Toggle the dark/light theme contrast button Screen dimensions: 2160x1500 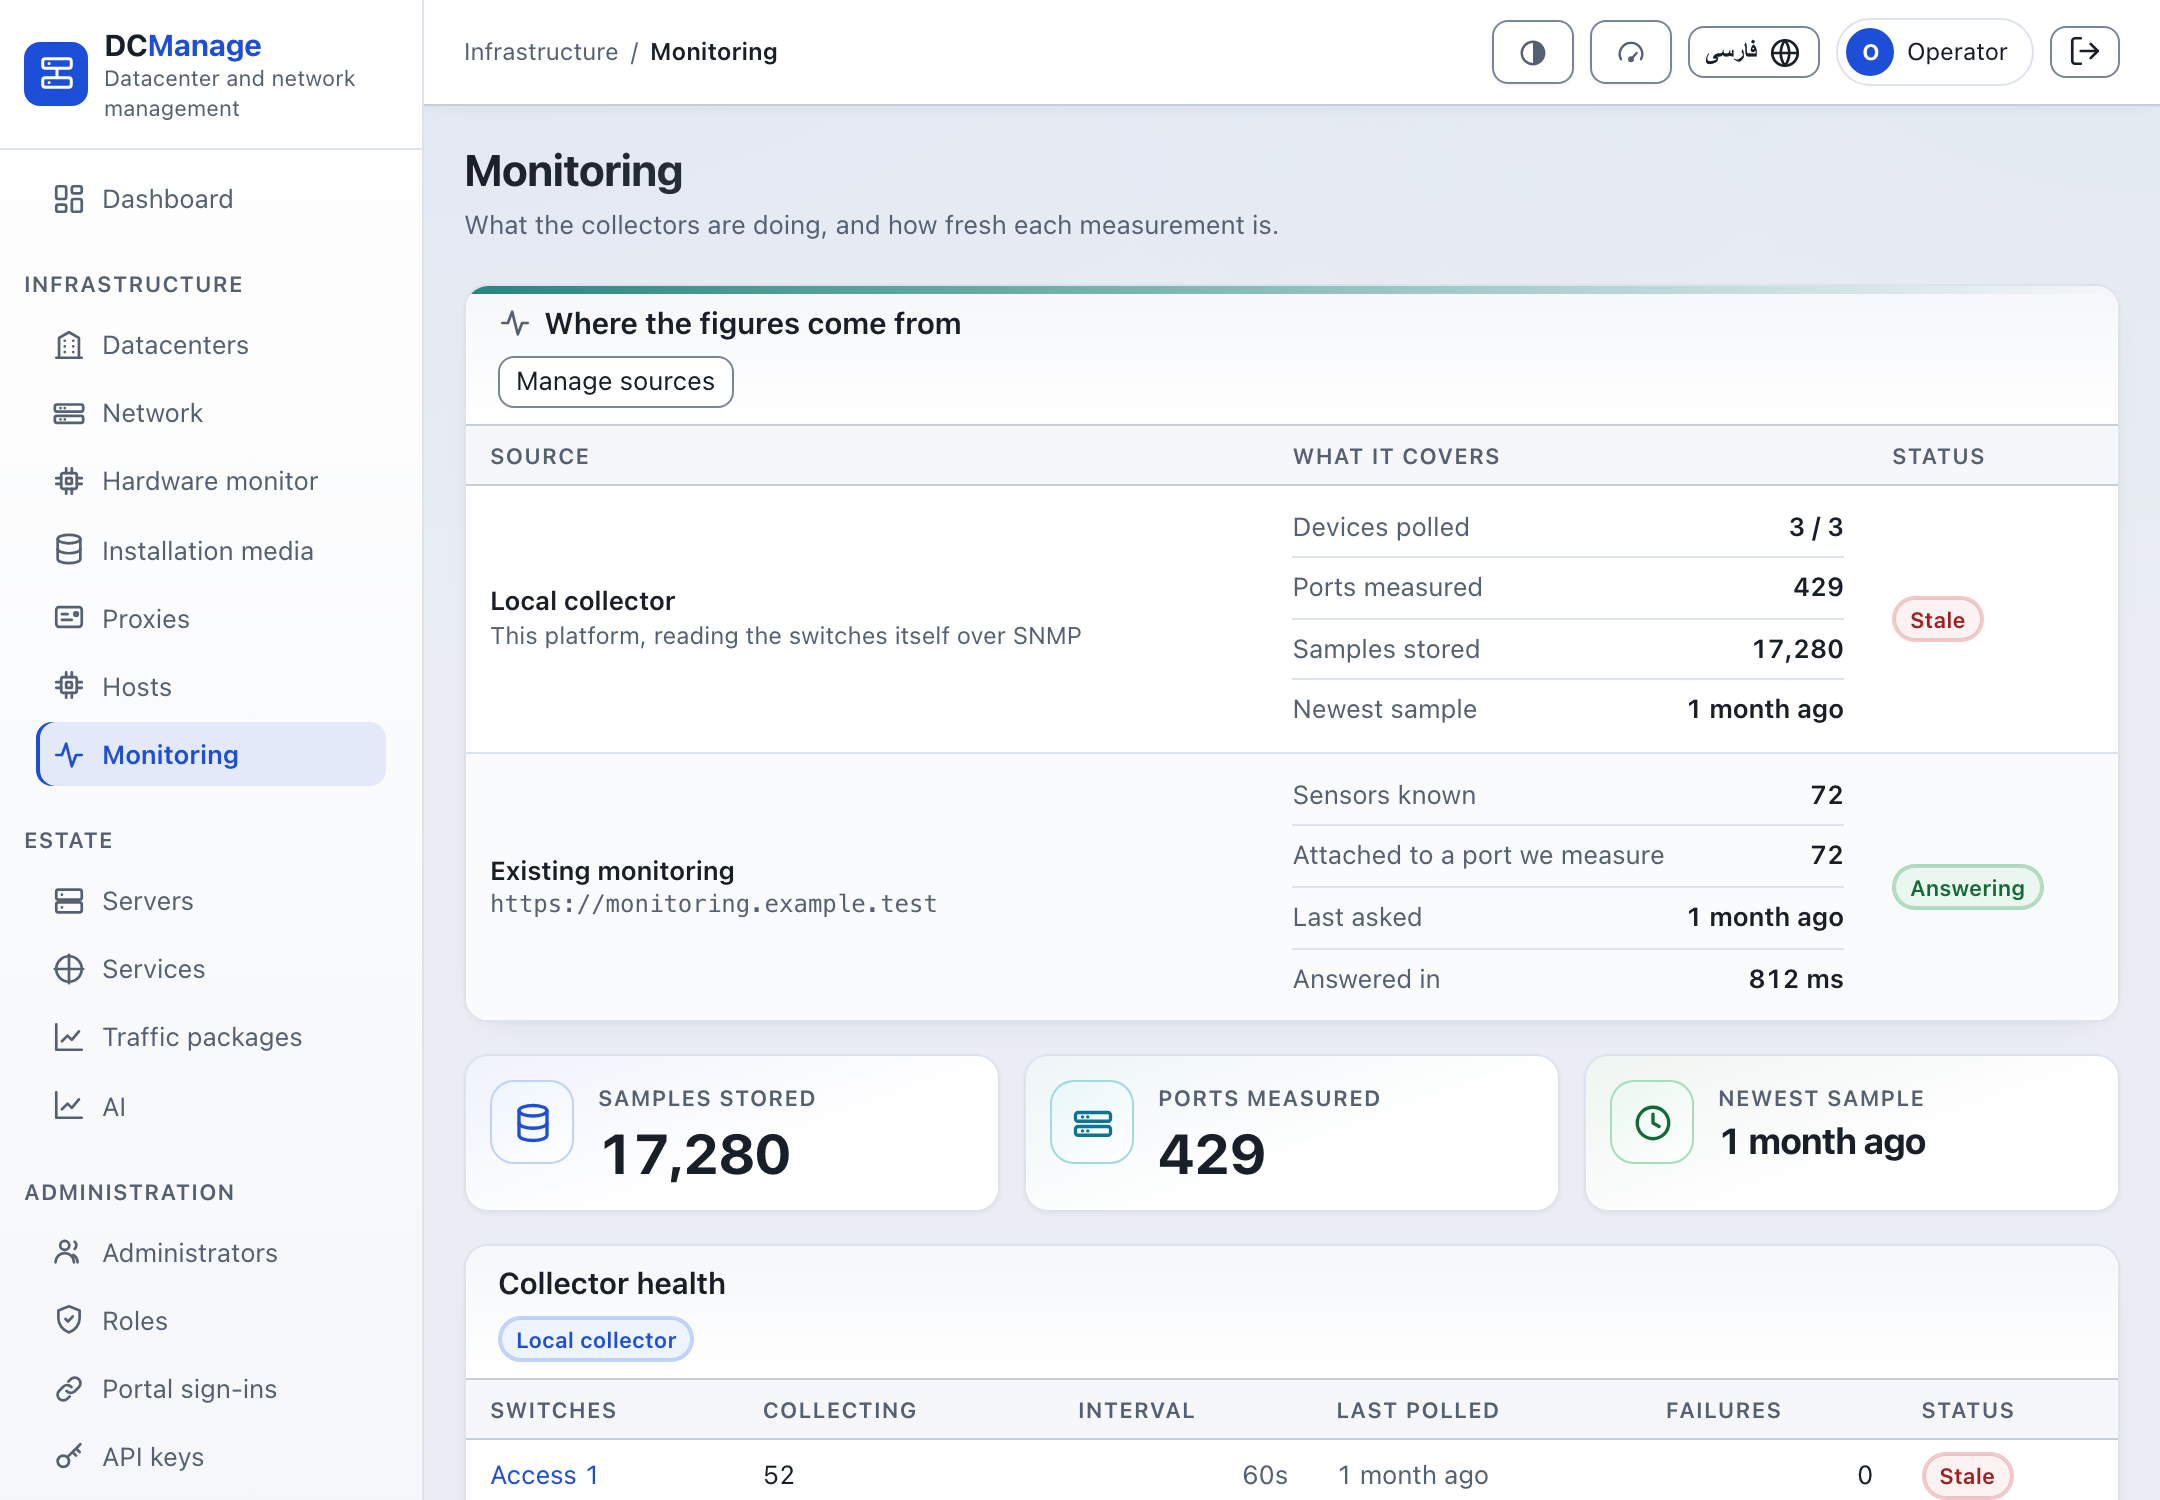click(x=1532, y=52)
